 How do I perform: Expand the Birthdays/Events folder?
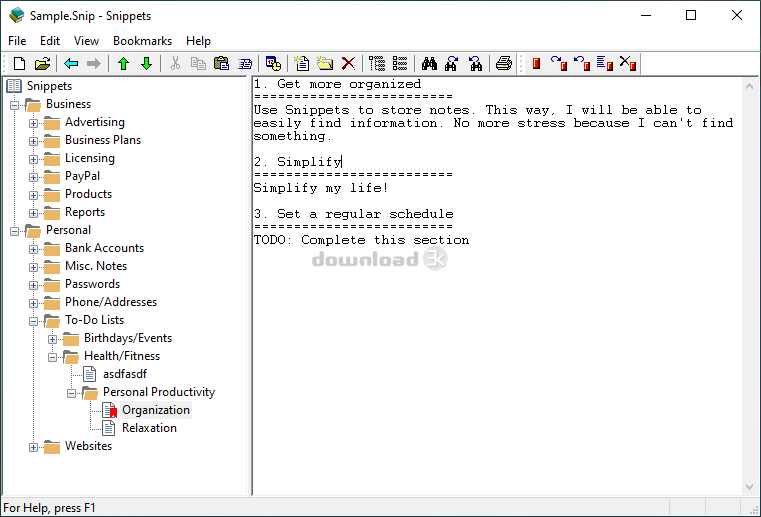click(52, 339)
